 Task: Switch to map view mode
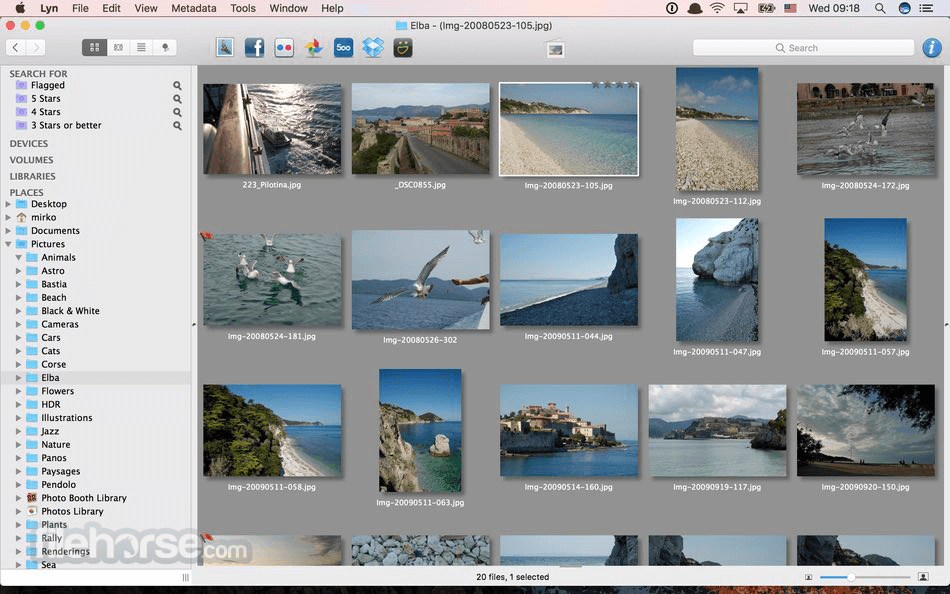click(164, 47)
